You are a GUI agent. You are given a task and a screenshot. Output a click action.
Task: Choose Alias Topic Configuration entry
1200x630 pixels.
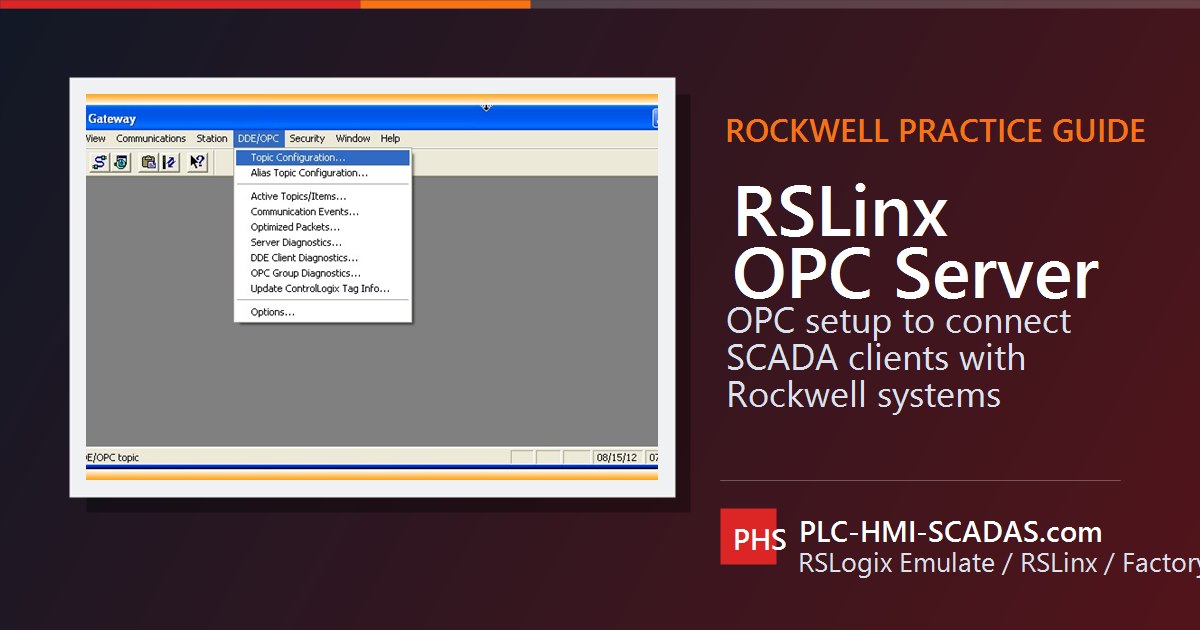pos(323,173)
